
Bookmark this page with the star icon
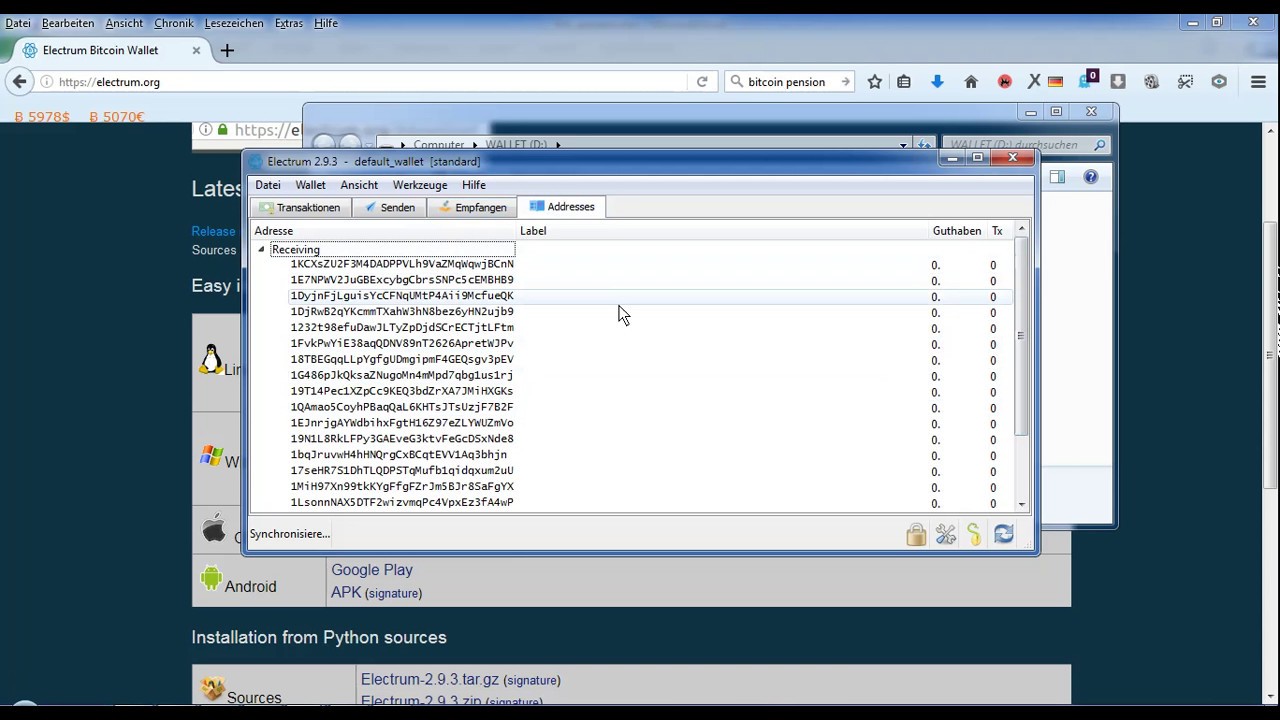pyautogui.click(x=875, y=82)
